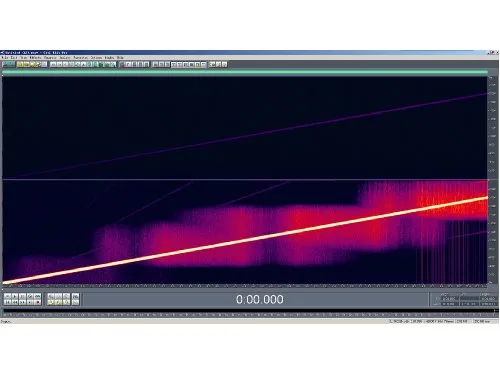Toggle the Multitrack/Edit view switch button
The width and height of the screenshot is (500, 375).
point(8,64)
